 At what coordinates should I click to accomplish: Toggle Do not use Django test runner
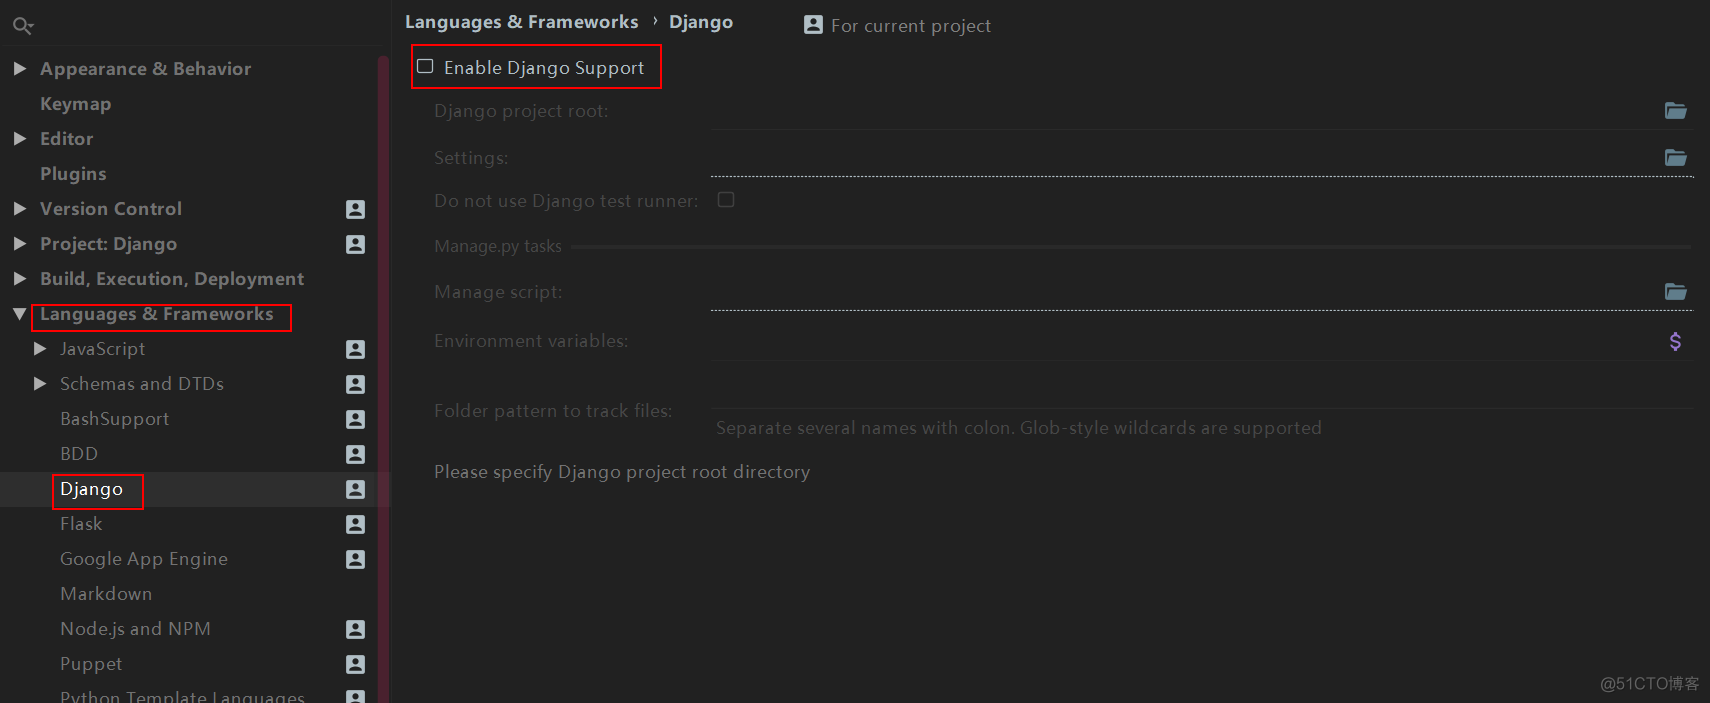(726, 200)
